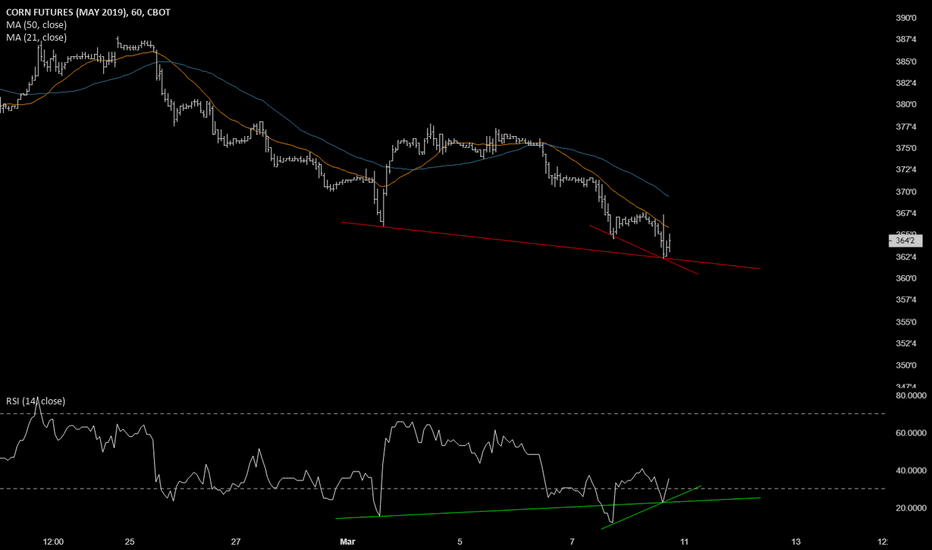The width and height of the screenshot is (932, 550).
Task: Click the 375'0 price axis label
Action: (905, 148)
